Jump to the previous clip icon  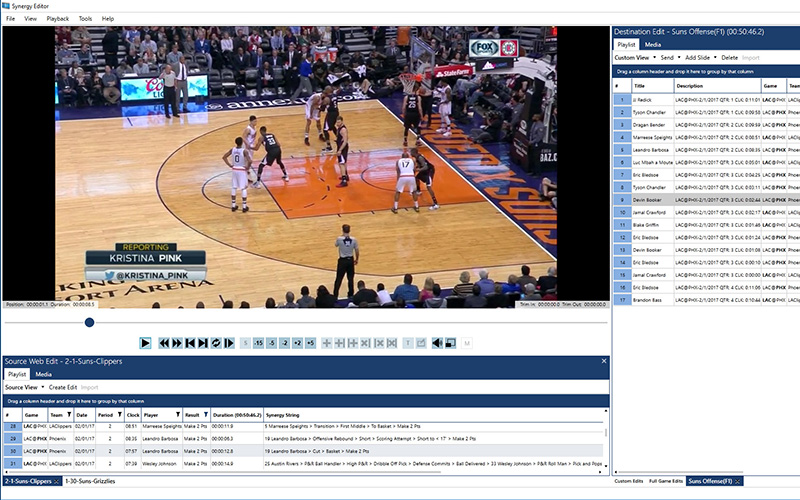pyautogui.click(x=191, y=343)
